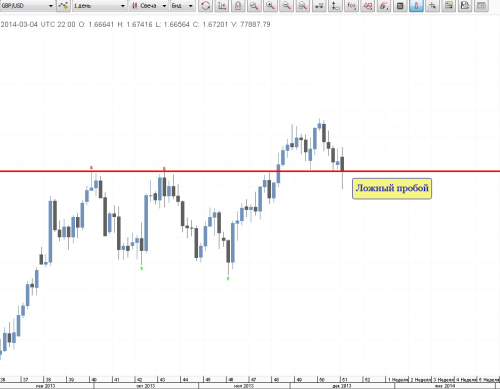The width and height of the screenshot is (500, 389).
Task: Open the Свеча chart type dropdown
Action: click(149, 6)
